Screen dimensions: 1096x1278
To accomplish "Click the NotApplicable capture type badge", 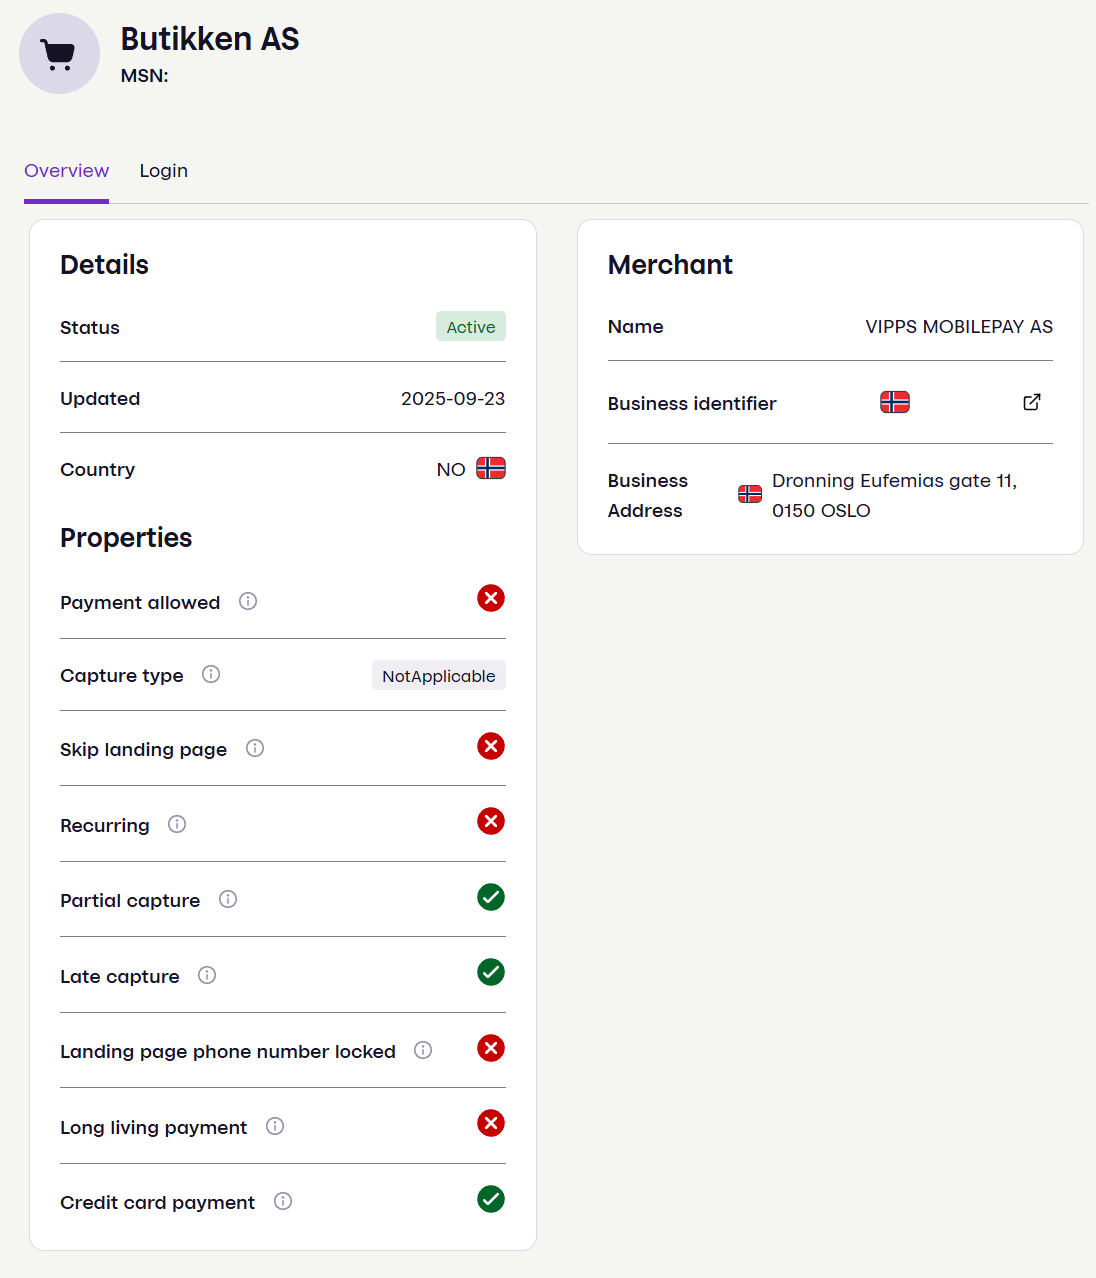I will point(438,675).
